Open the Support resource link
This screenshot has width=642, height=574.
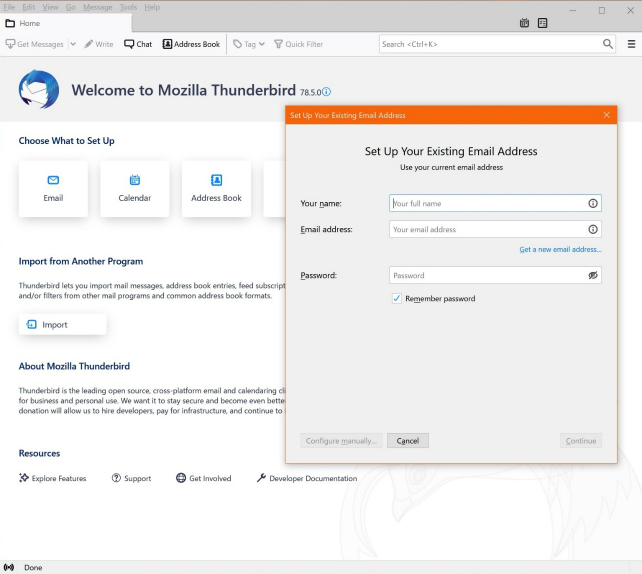[131, 478]
